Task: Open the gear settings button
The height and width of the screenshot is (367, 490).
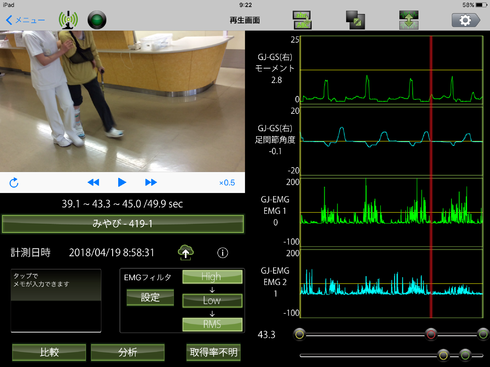Action: point(466,20)
